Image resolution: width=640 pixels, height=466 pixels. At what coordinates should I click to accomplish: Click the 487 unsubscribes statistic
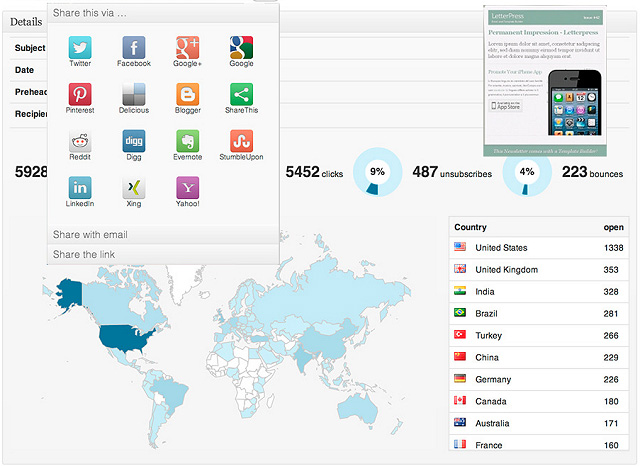[x=452, y=172]
